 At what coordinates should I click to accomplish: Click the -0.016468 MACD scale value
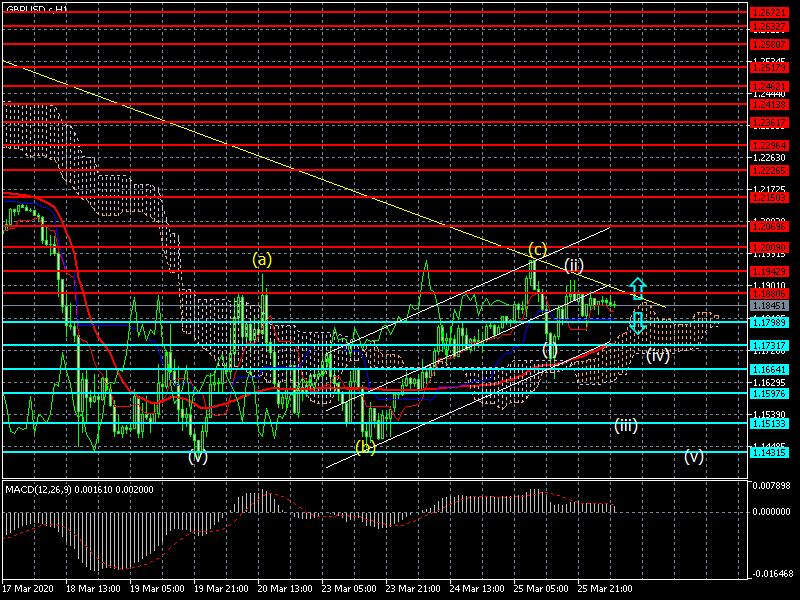[770, 573]
